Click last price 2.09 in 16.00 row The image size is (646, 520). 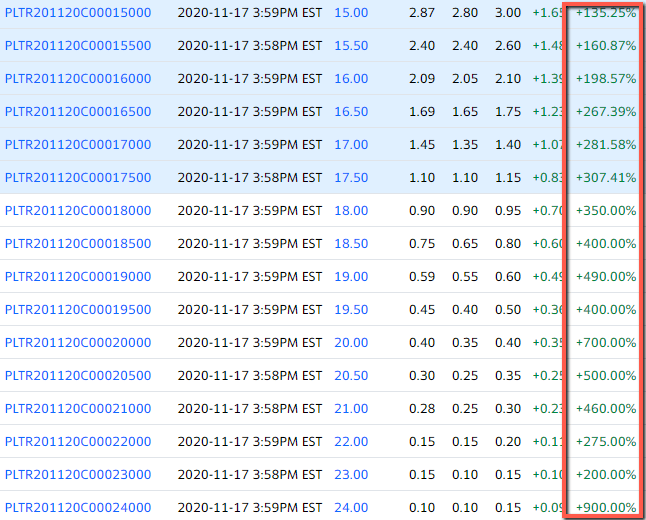pyautogui.click(x=422, y=79)
